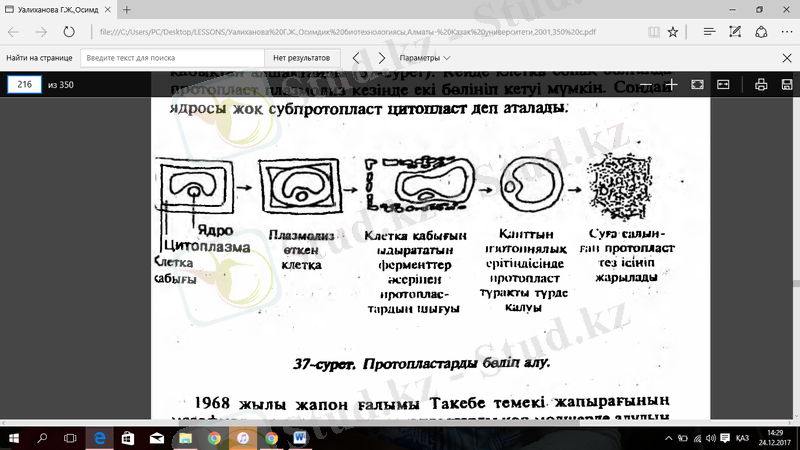Click the 'из 350' page count text
800x450 pixels.
pos(61,85)
